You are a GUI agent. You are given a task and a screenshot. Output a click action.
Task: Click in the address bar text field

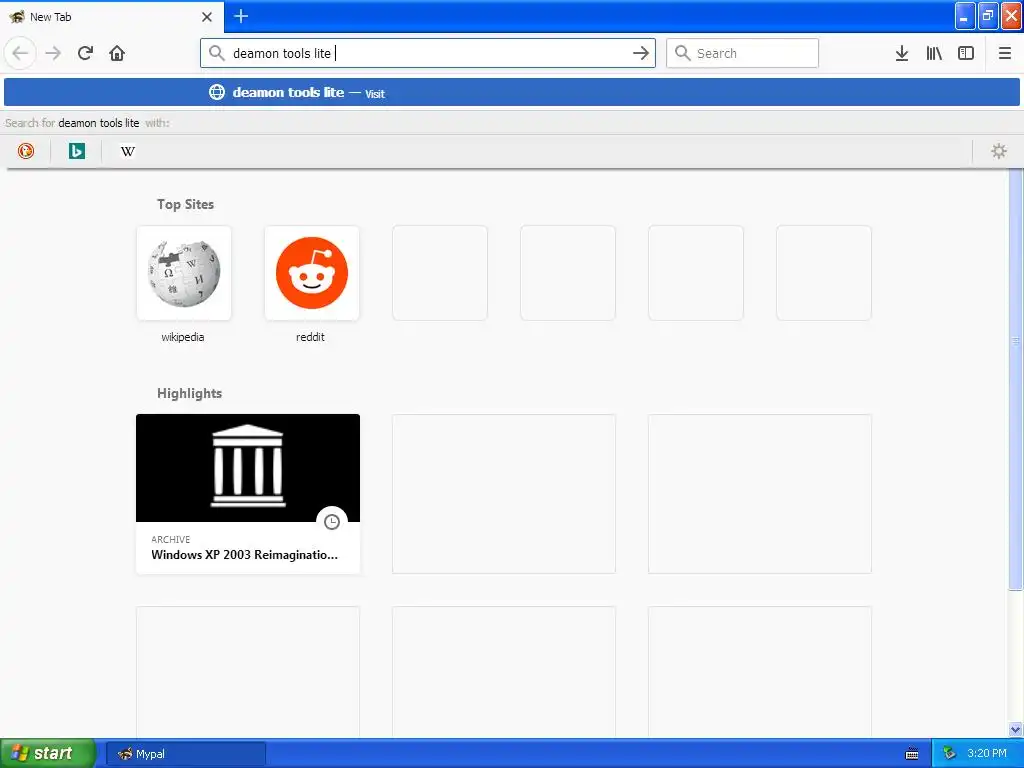[428, 53]
